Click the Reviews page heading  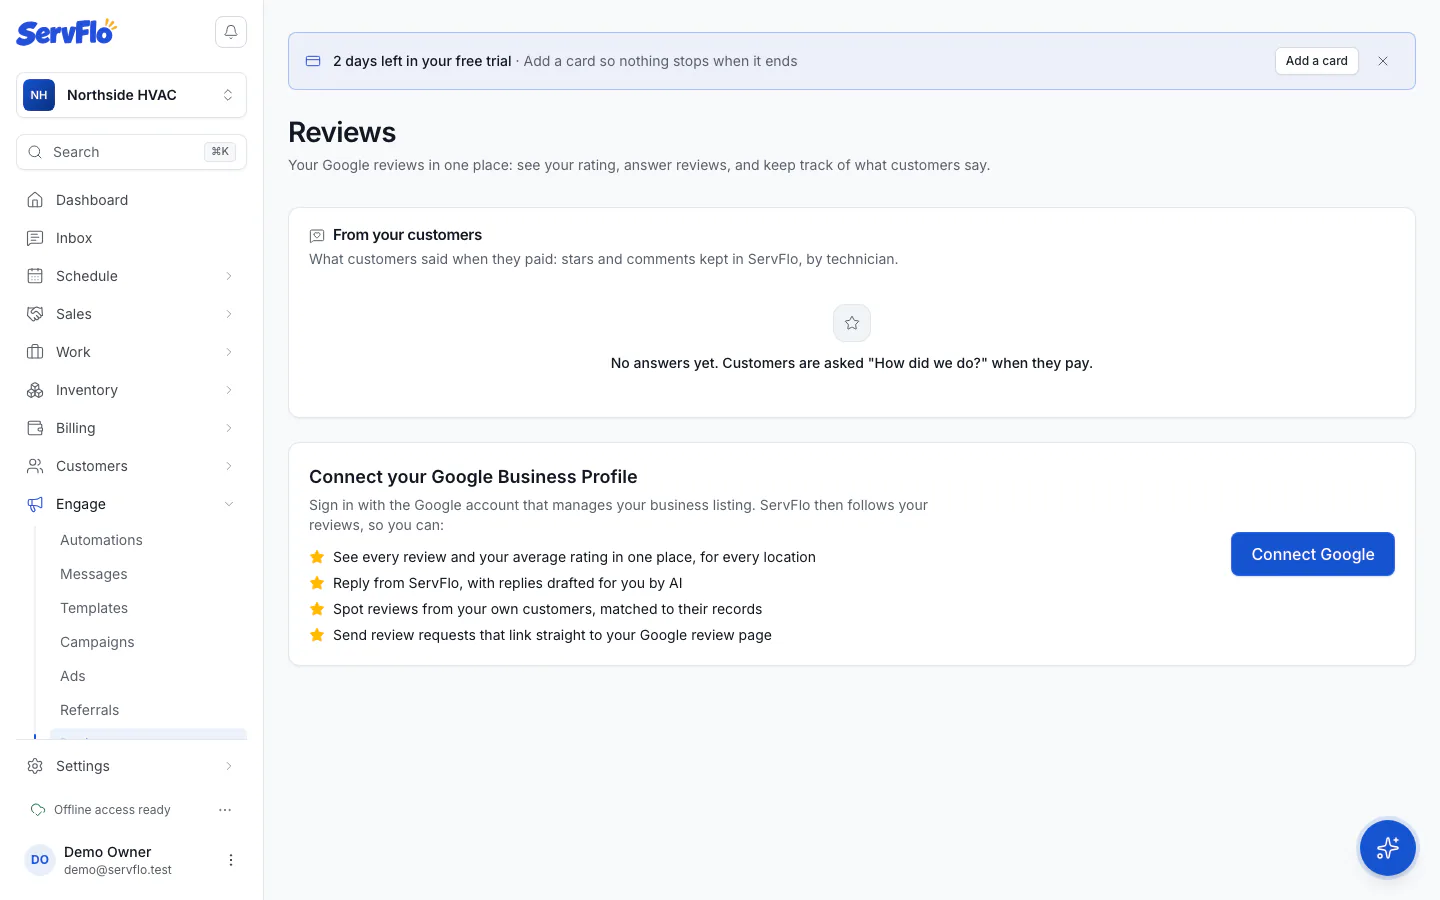pos(342,132)
